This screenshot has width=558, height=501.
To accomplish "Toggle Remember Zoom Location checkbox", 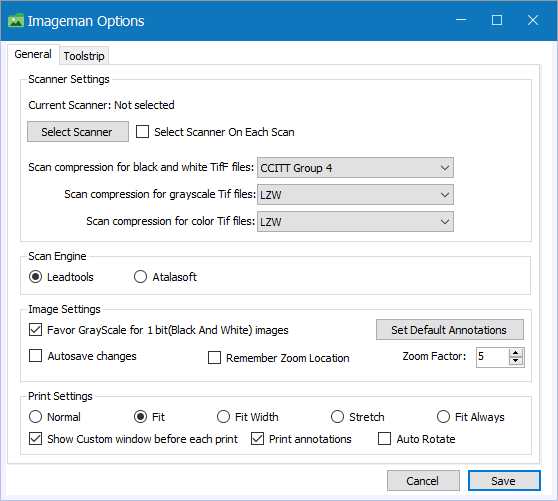I will click(x=214, y=358).
